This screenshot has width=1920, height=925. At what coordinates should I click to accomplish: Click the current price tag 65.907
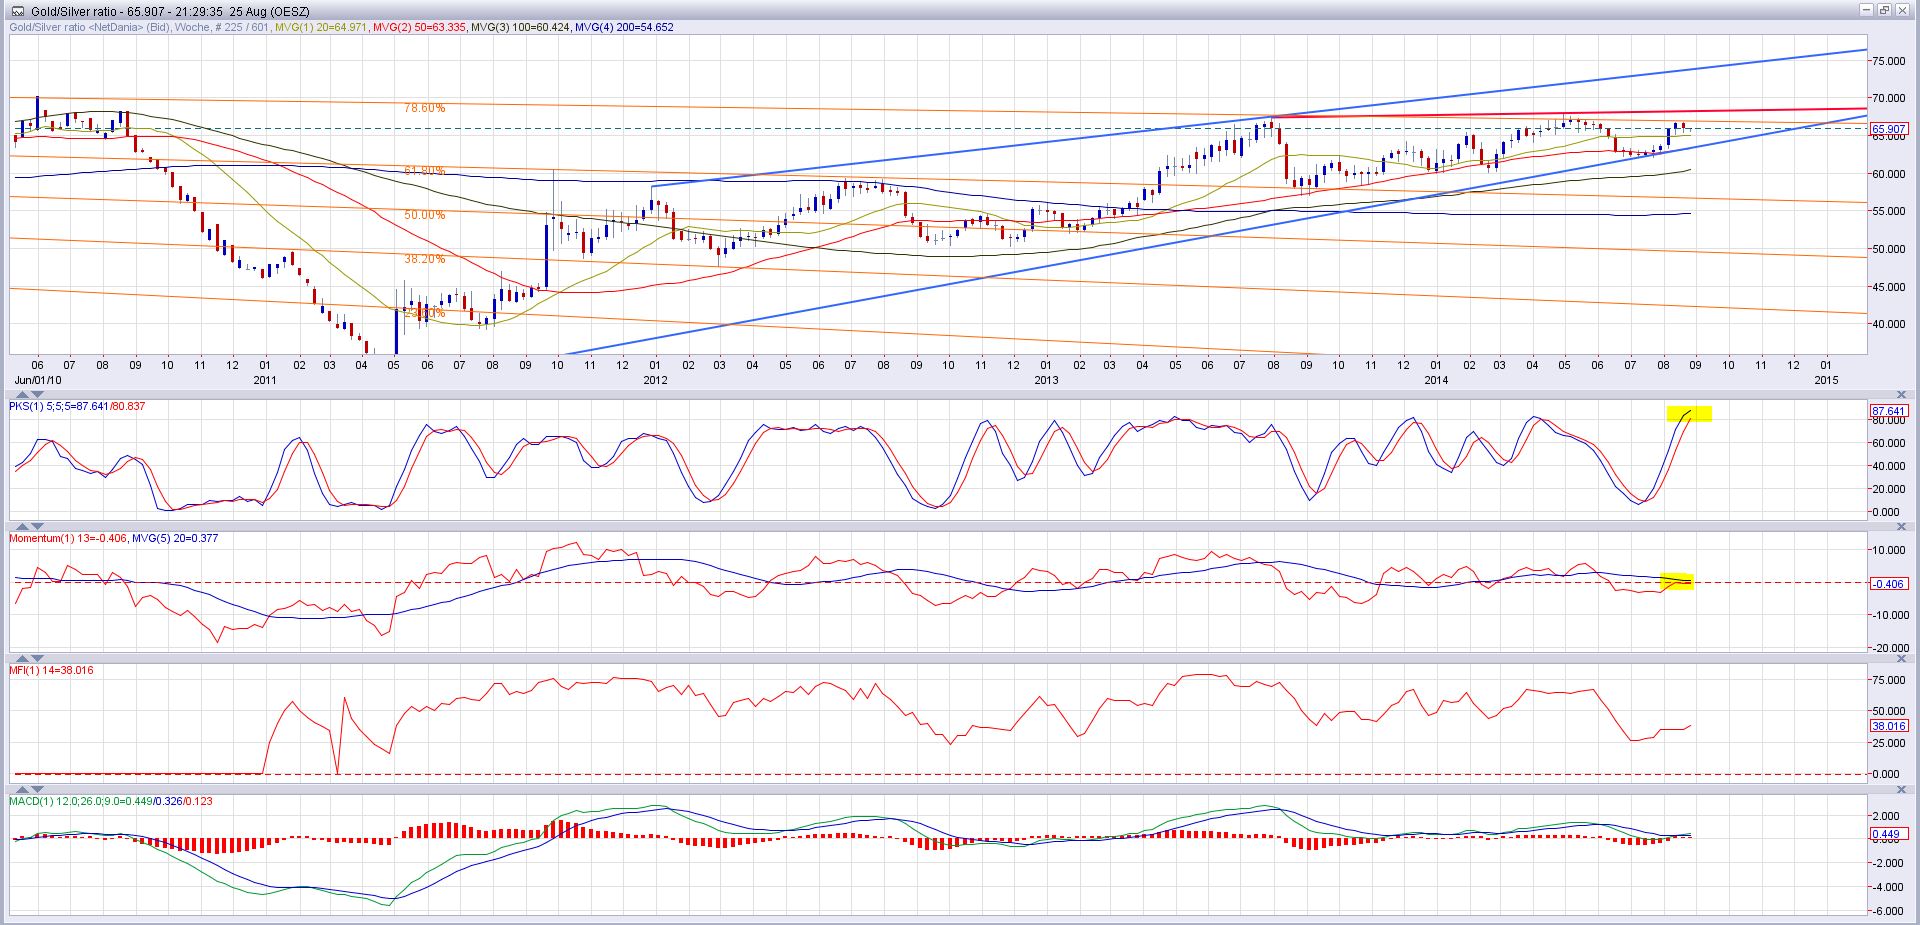pyautogui.click(x=1888, y=129)
